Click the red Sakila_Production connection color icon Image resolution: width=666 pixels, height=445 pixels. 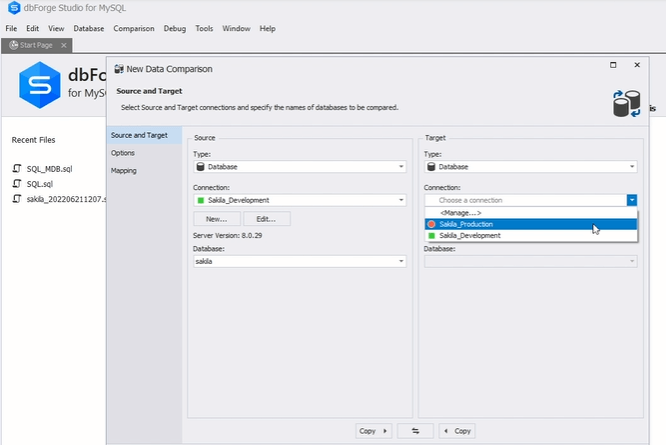[432, 224]
